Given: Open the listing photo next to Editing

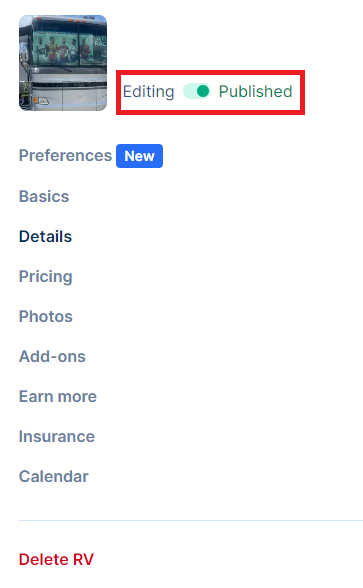Looking at the screenshot, I should (x=63, y=63).
